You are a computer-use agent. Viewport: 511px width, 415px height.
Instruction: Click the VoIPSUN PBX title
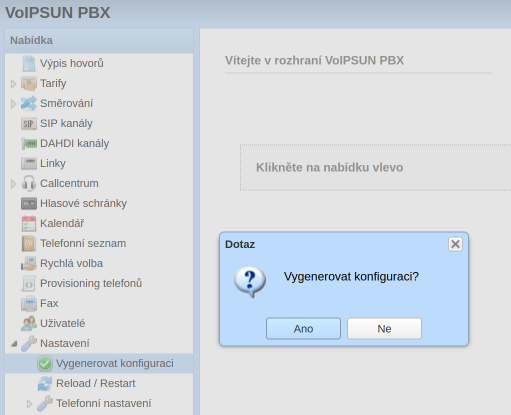pos(57,13)
